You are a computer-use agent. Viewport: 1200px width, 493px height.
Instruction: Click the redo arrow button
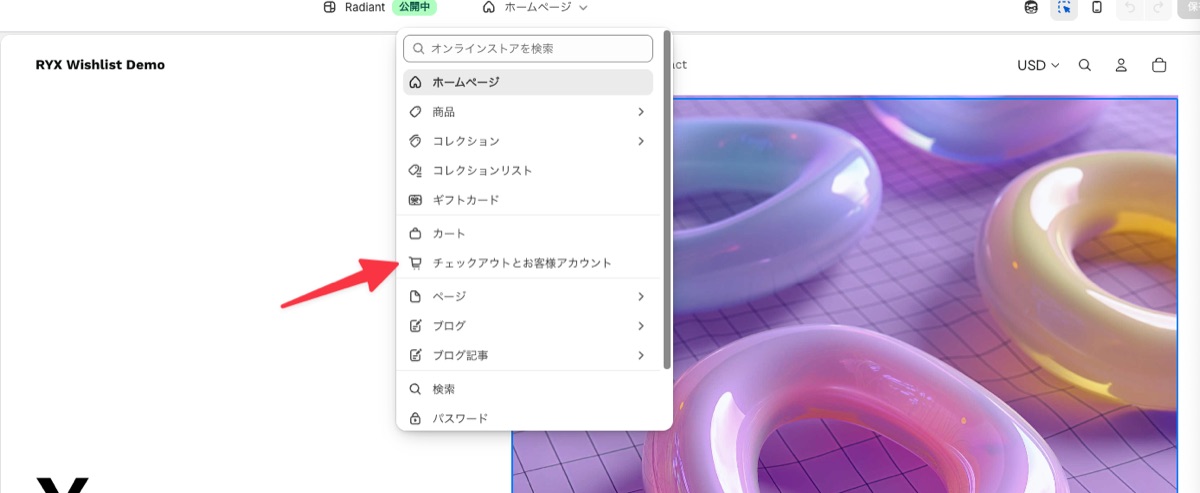tap(1158, 8)
